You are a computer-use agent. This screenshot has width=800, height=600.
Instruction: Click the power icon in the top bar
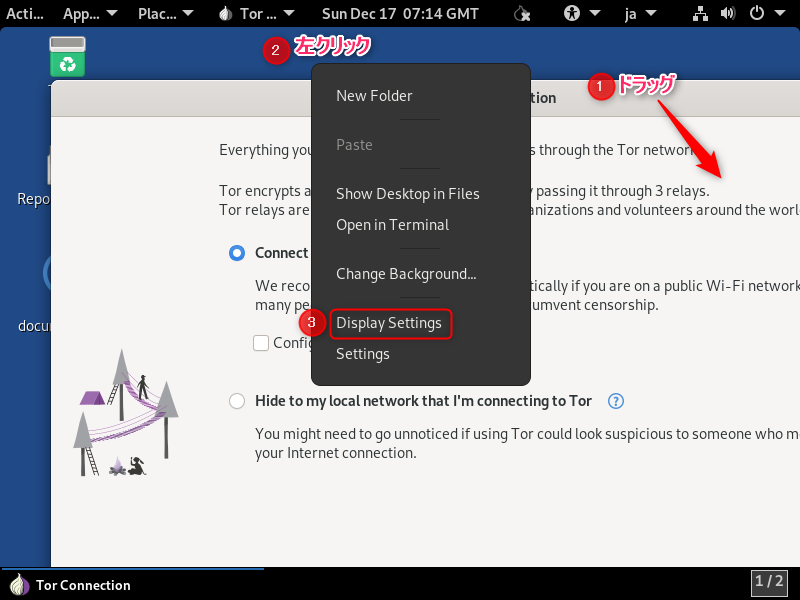tap(757, 13)
